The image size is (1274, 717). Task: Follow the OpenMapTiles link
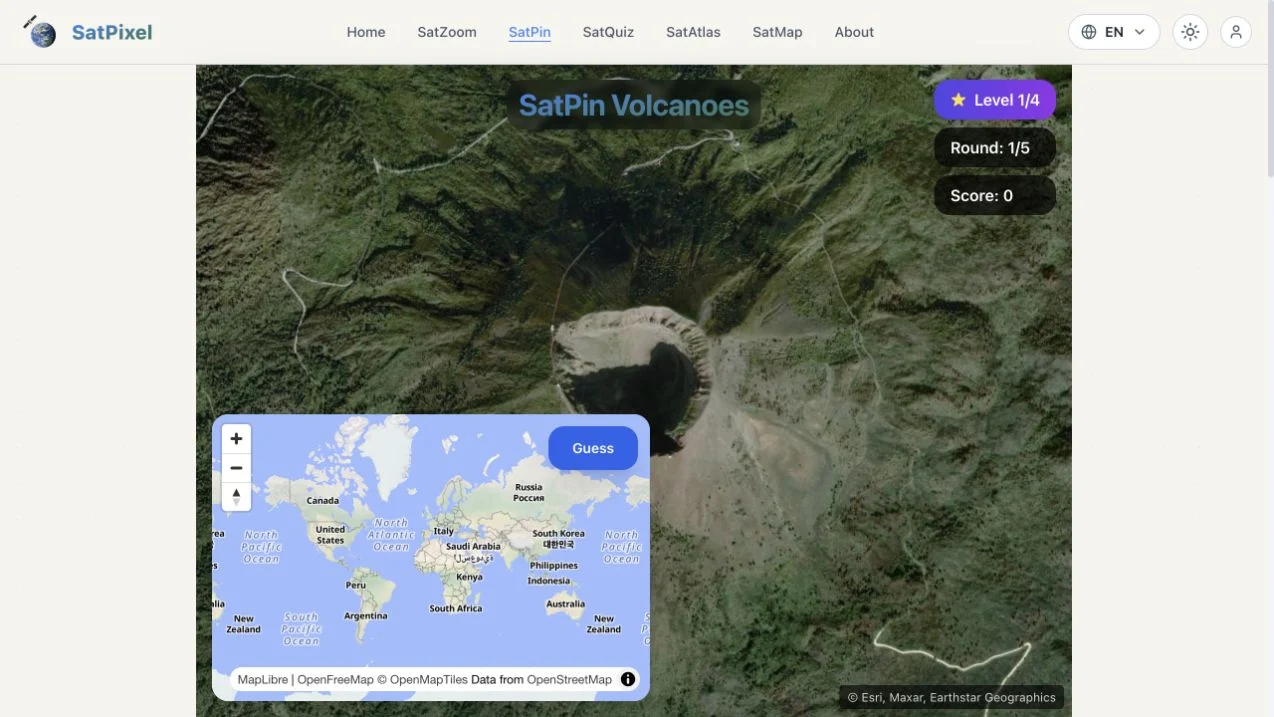tap(422, 679)
